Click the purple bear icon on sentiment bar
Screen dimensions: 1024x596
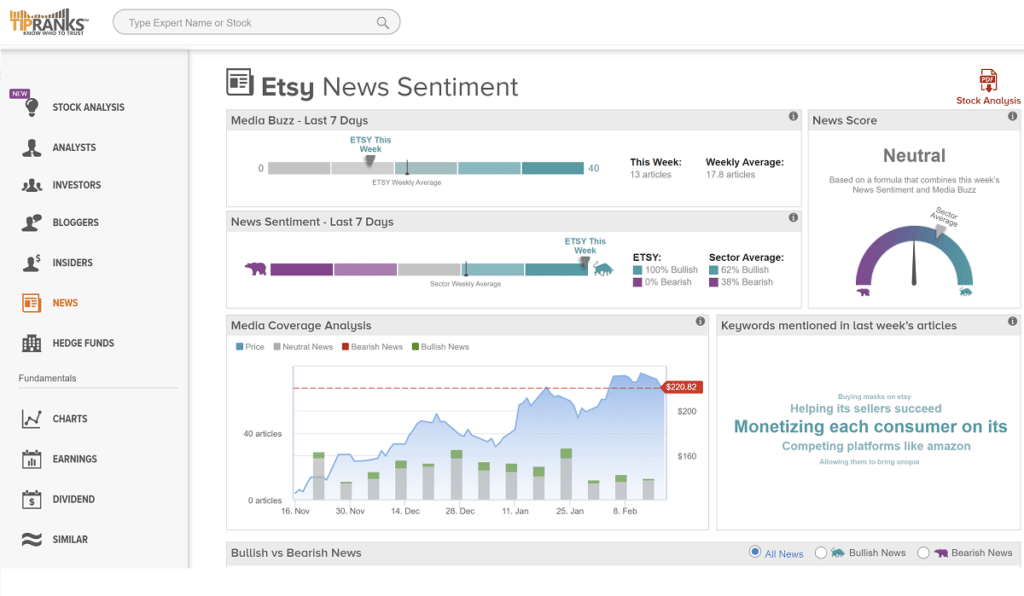255,268
